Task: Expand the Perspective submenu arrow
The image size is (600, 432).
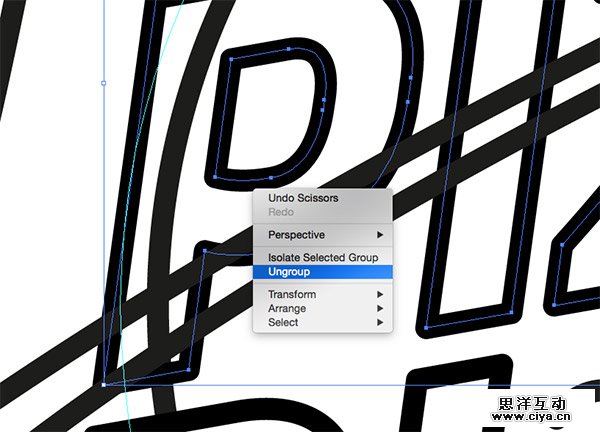Action: click(x=380, y=235)
